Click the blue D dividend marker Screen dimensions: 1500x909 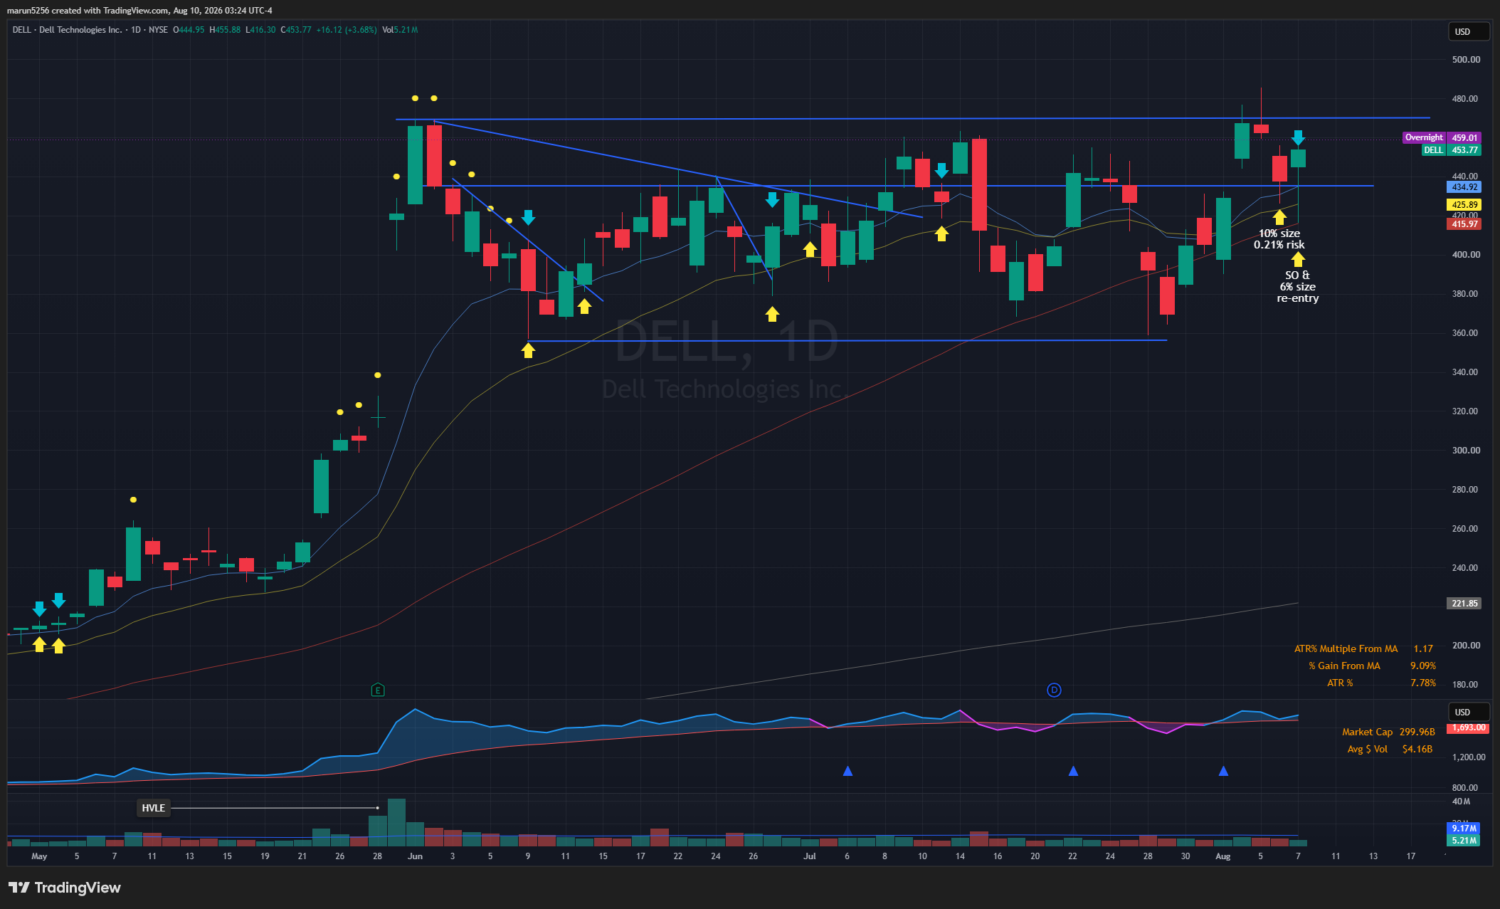point(1054,690)
